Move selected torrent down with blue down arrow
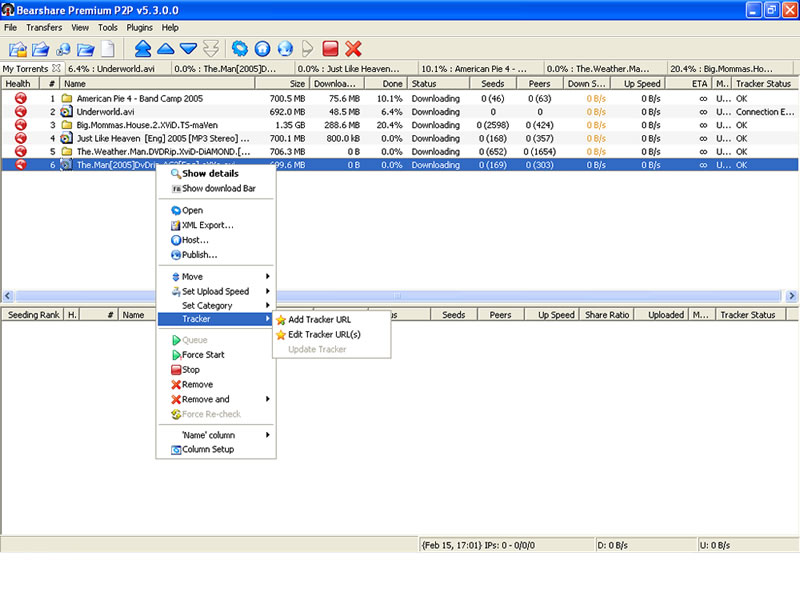 tap(190, 48)
